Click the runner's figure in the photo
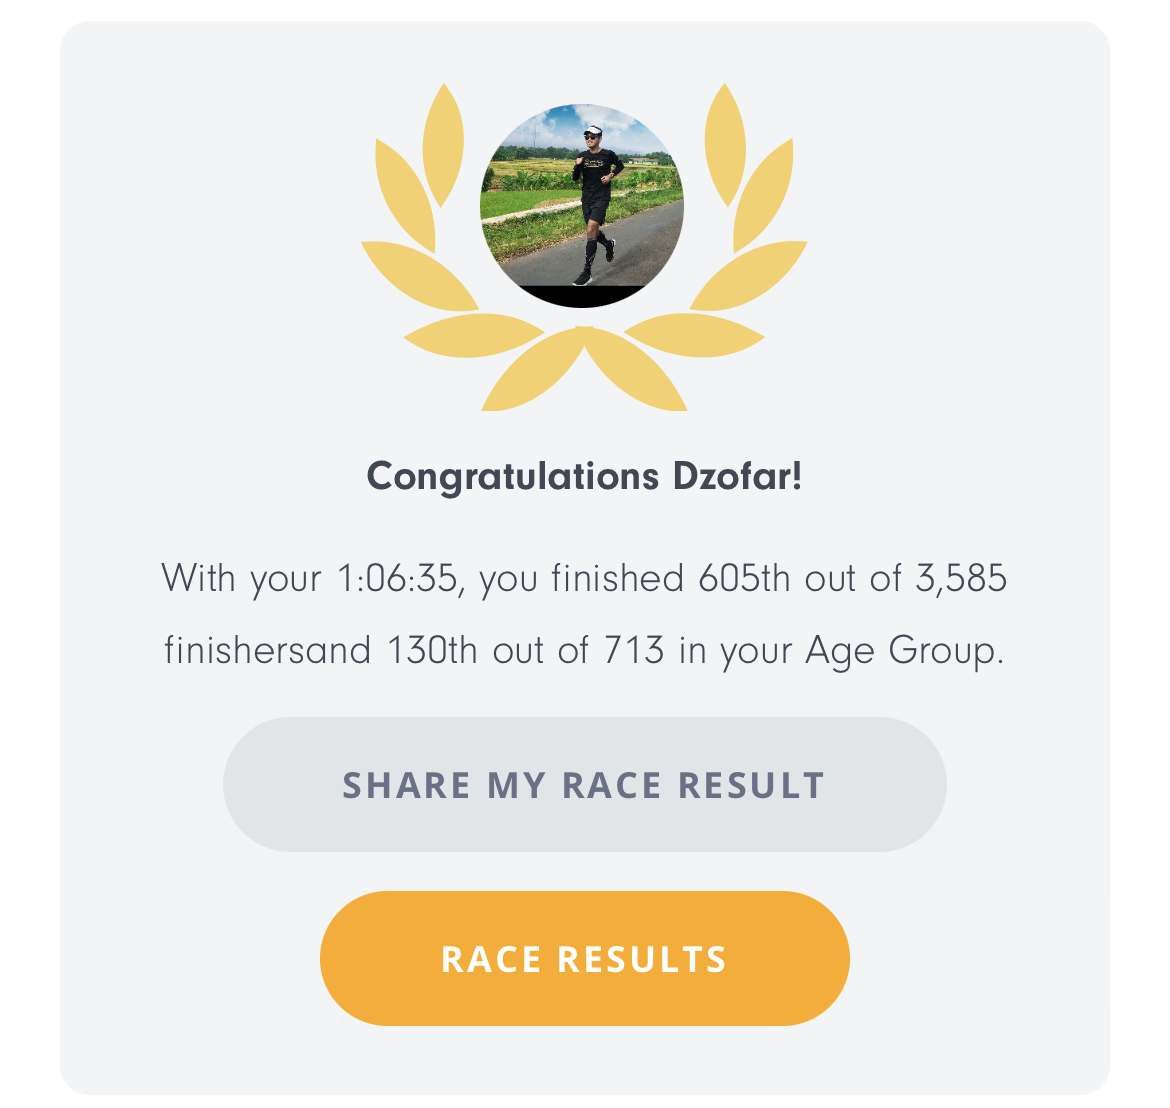The width and height of the screenshot is (1170, 1108). pos(596,205)
